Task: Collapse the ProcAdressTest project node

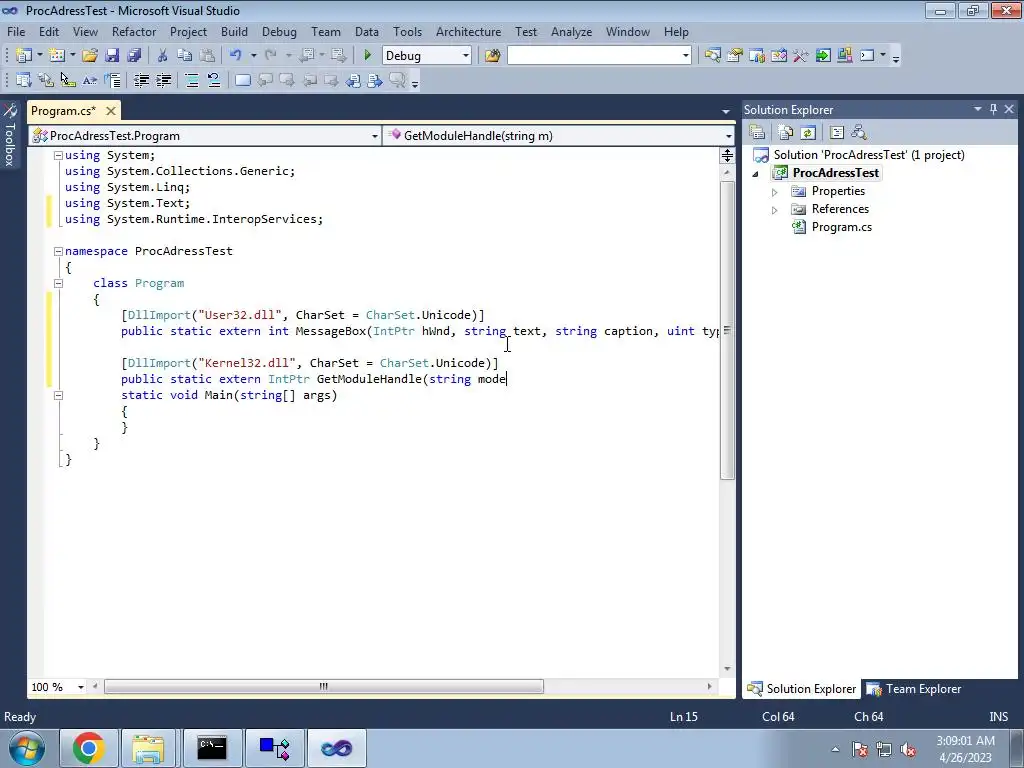Action: tap(756, 174)
